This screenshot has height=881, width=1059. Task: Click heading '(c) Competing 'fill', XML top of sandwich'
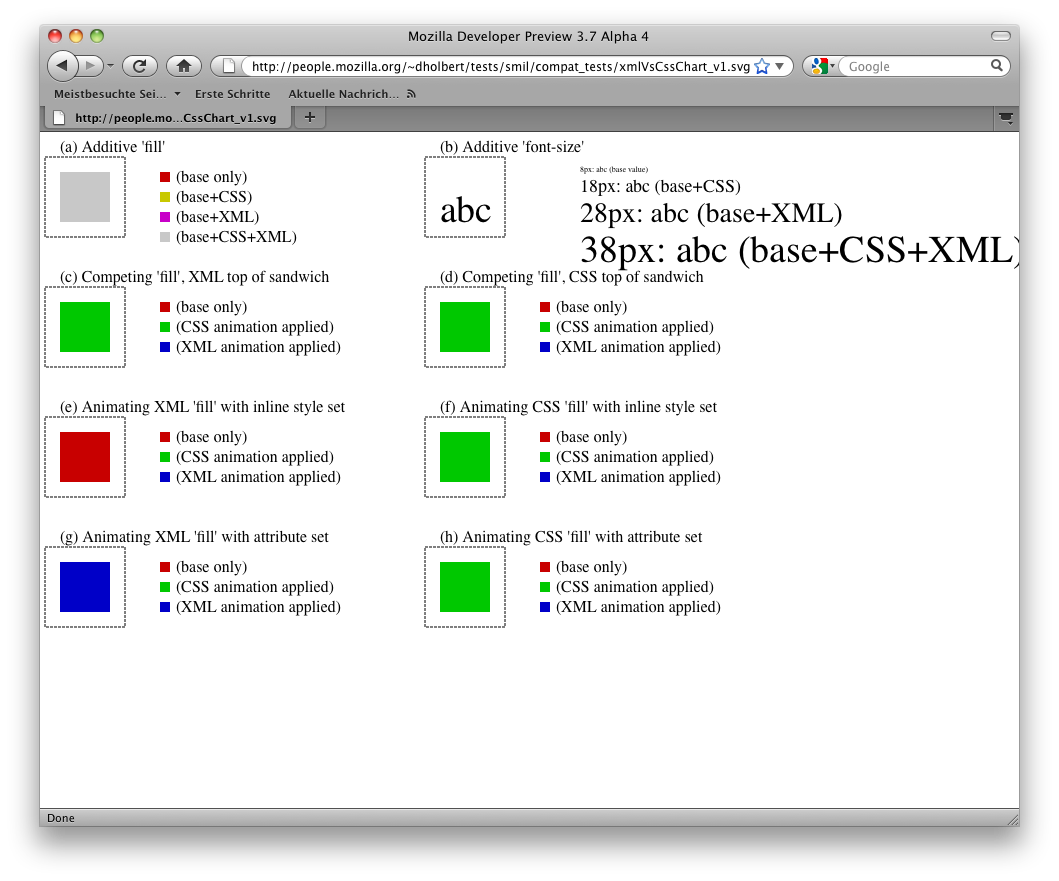[195, 277]
